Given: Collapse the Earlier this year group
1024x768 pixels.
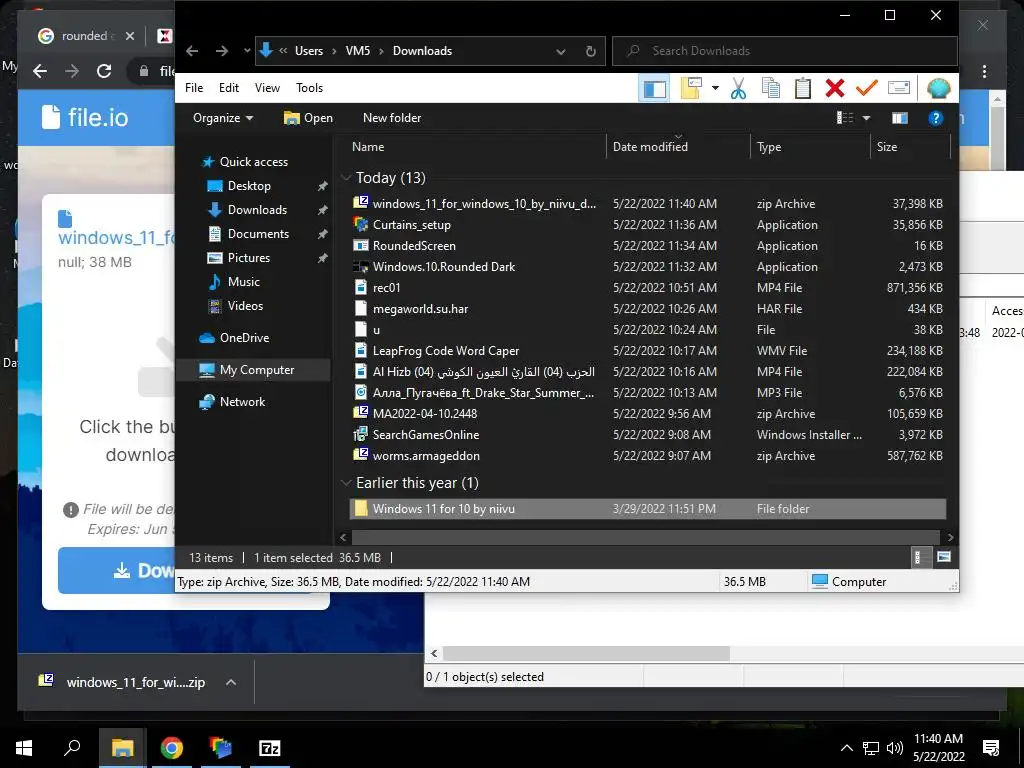Looking at the screenshot, I should 346,483.
